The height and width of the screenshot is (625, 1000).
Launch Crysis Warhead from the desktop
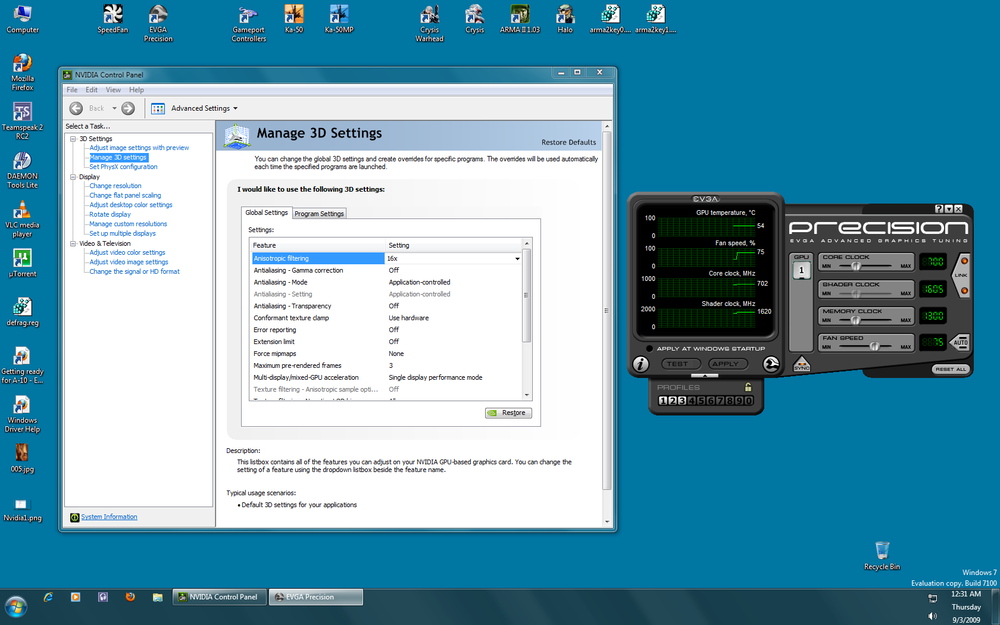point(429,18)
